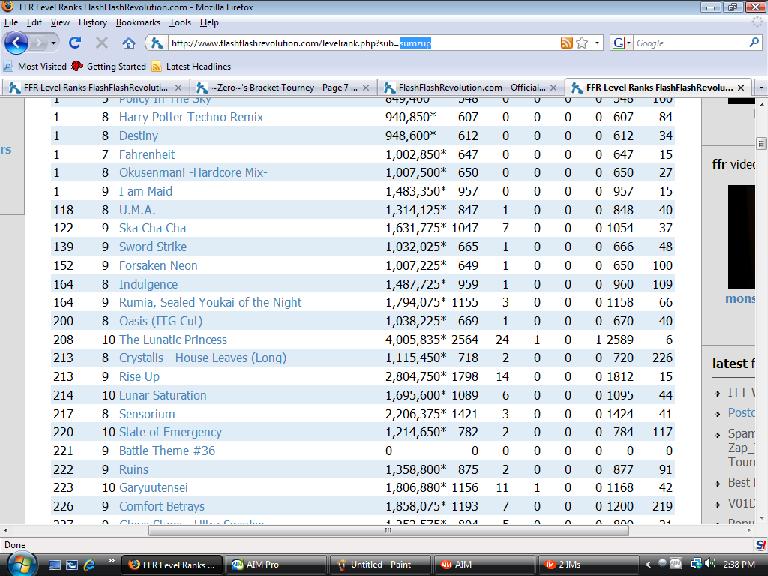Click the horizontal scrollbar thumb
768x576 pixels.
click(x=388, y=530)
